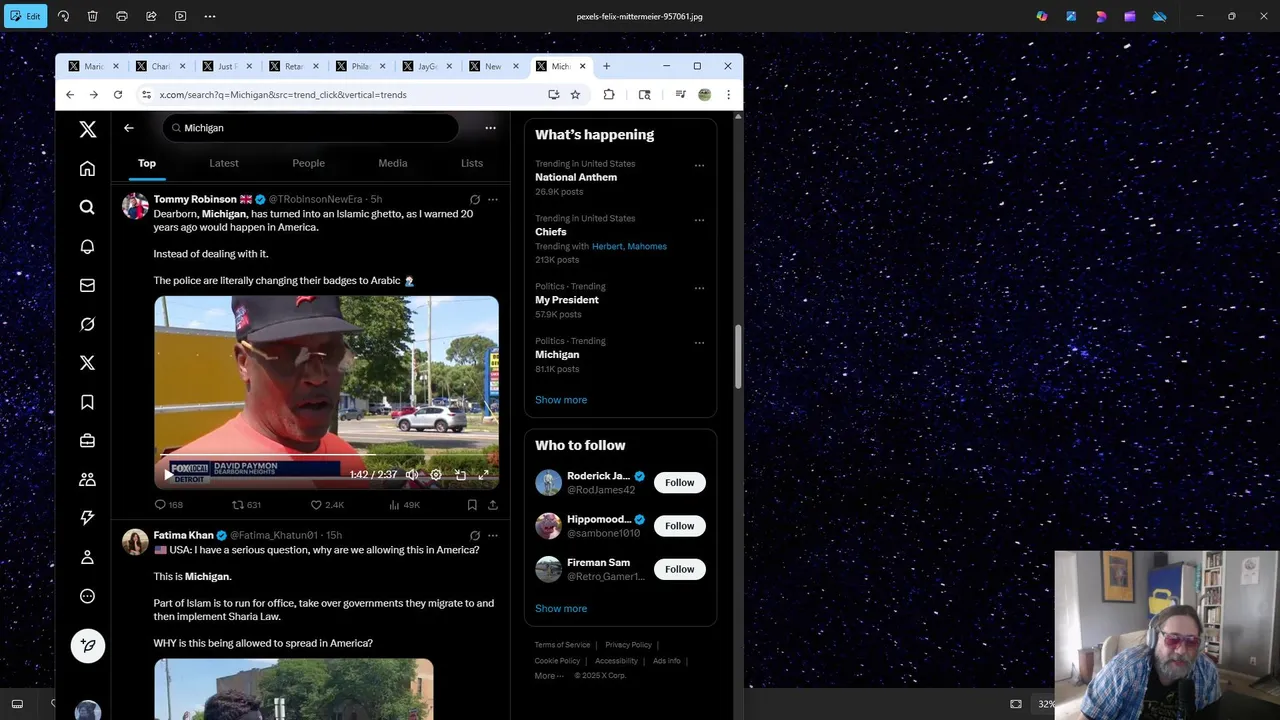This screenshot has width=1280, height=720.
Task: Open video settings gear
Action: click(x=436, y=475)
